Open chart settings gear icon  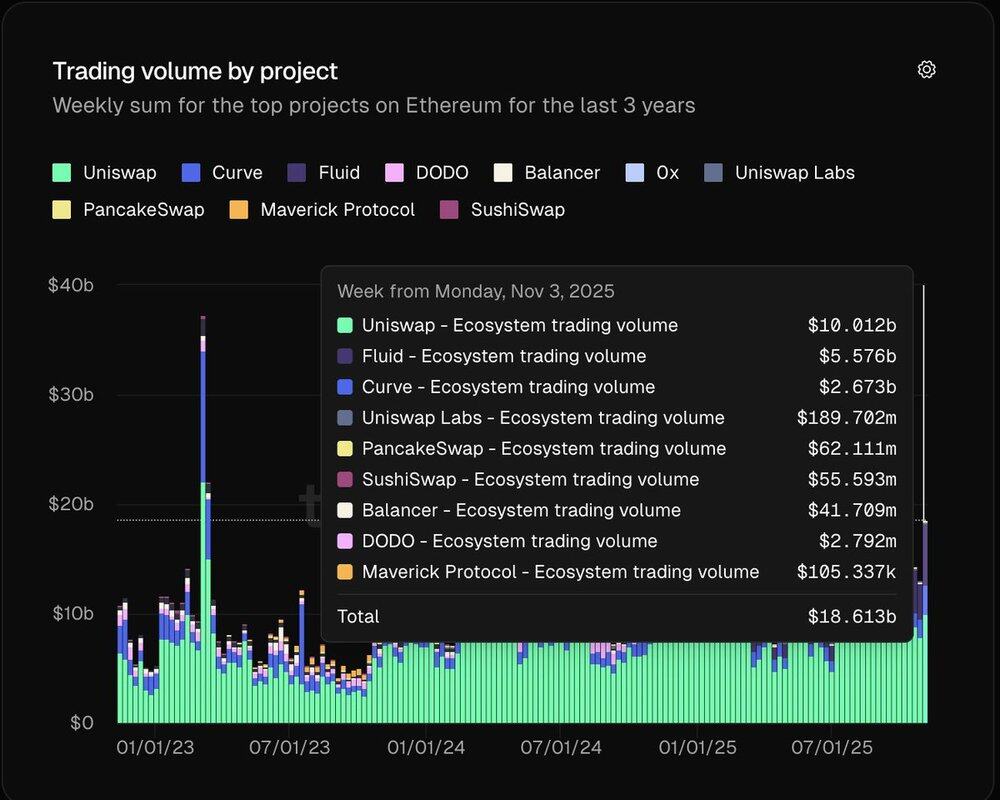click(926, 70)
